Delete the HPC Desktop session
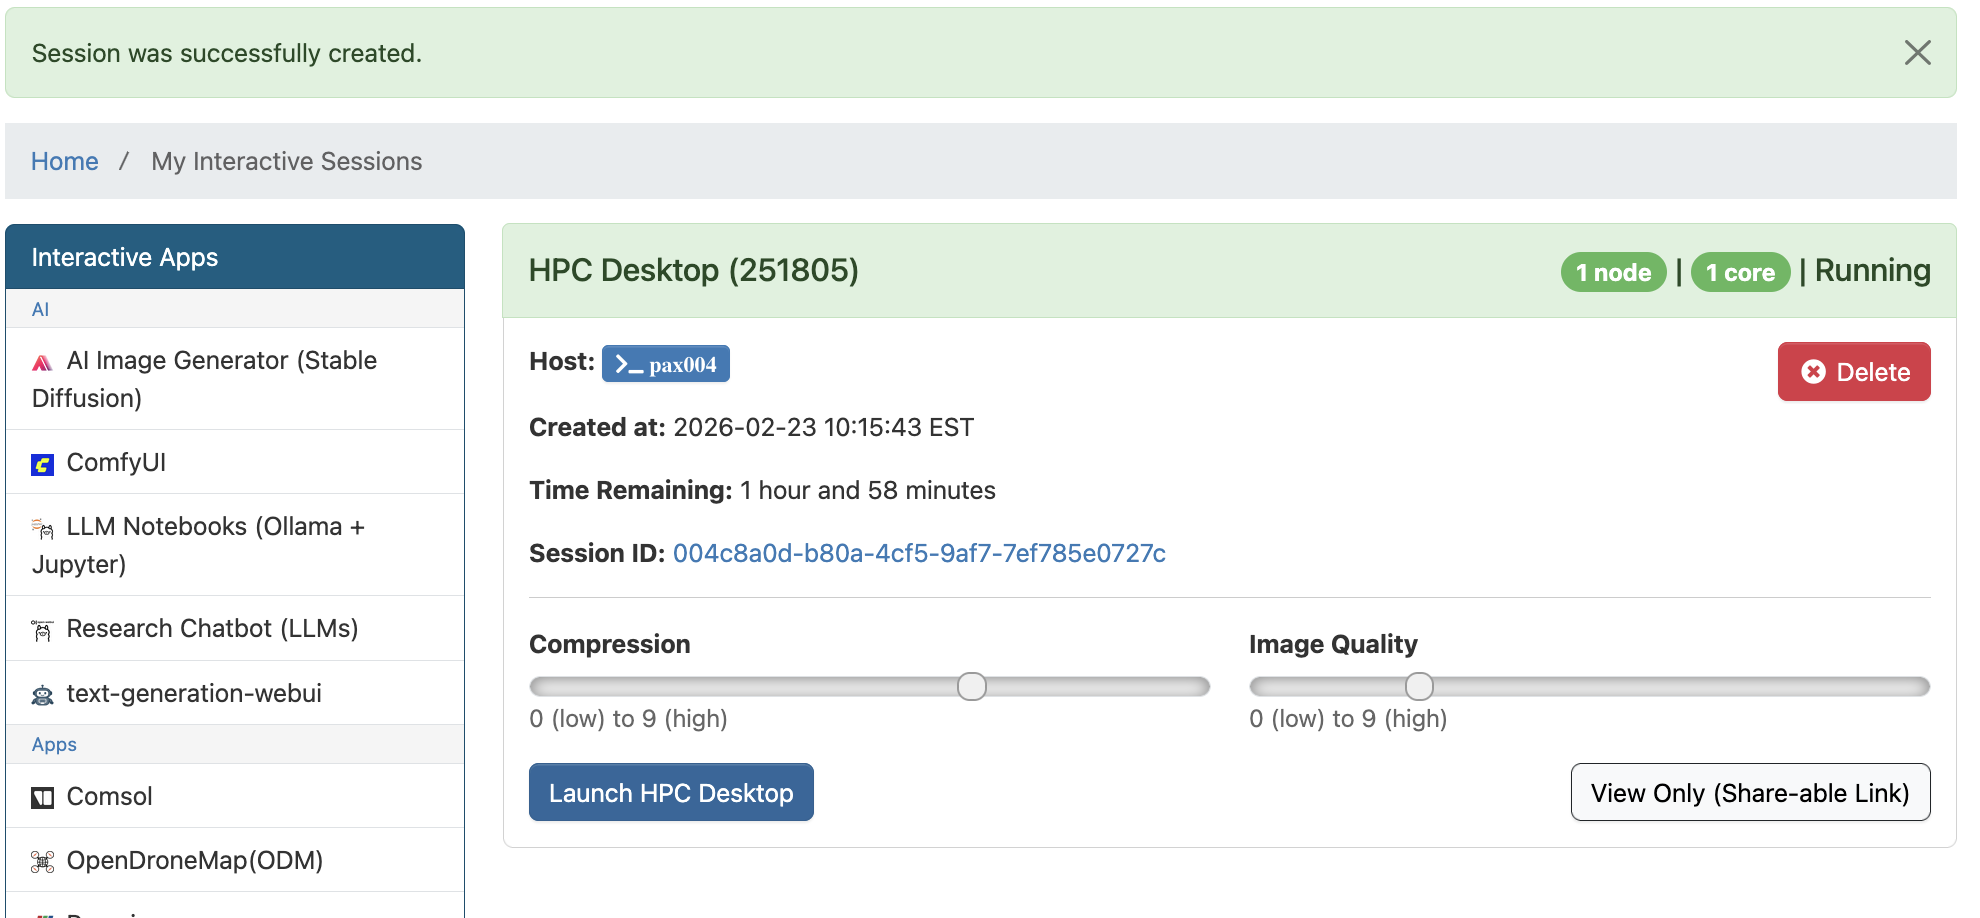Image resolution: width=1980 pixels, height=918 pixels. point(1853,372)
